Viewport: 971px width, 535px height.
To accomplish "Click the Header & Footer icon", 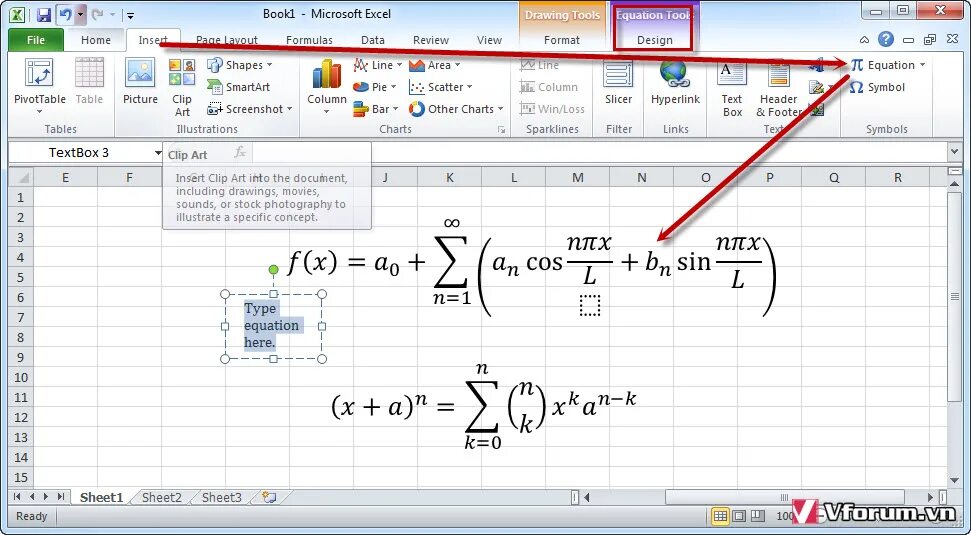I will click(x=778, y=74).
